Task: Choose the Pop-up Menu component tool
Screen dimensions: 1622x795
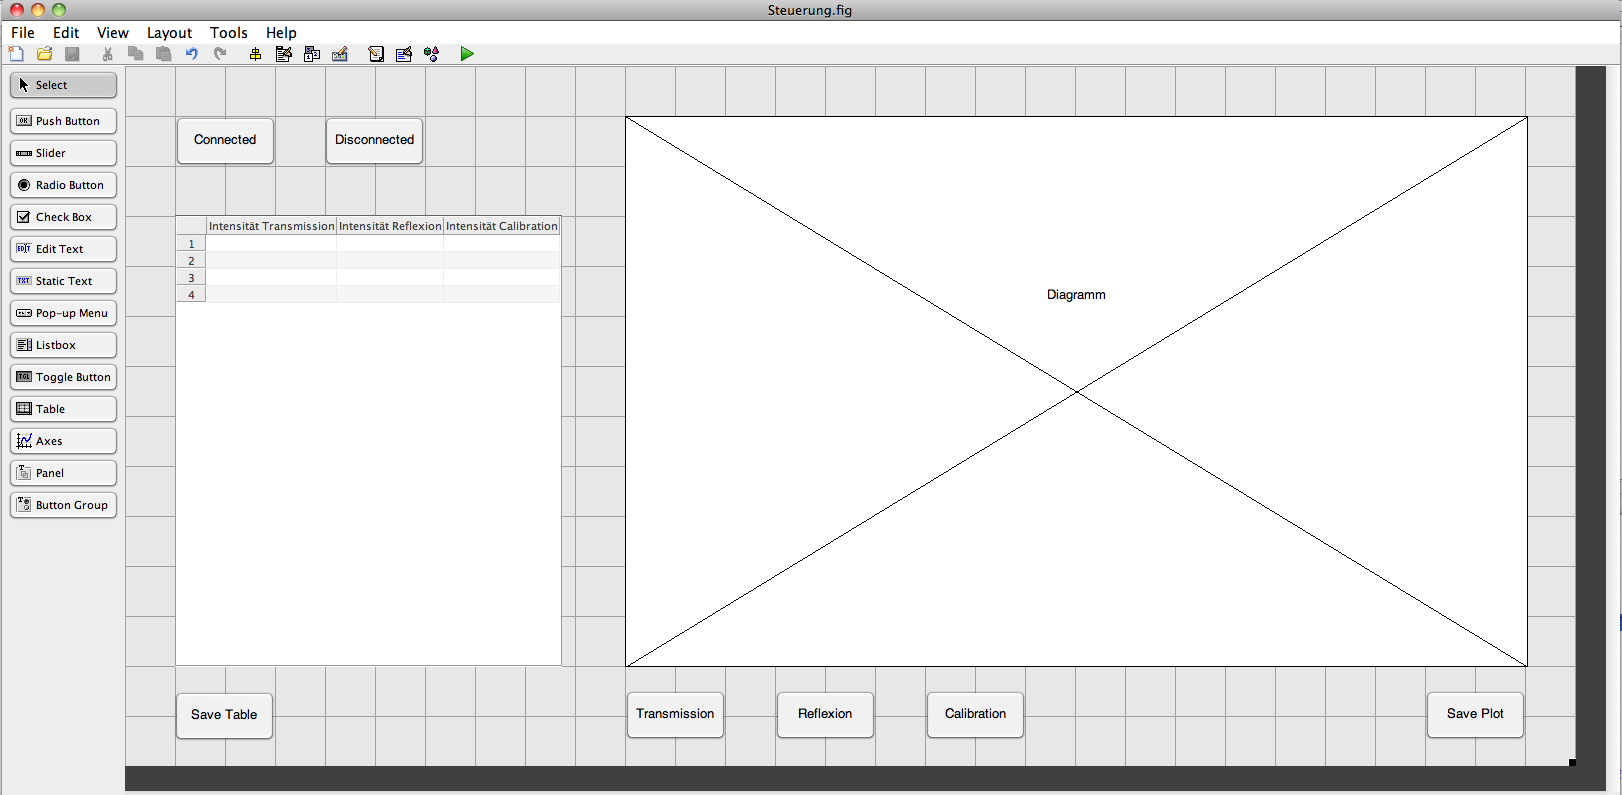Action: pos(63,313)
